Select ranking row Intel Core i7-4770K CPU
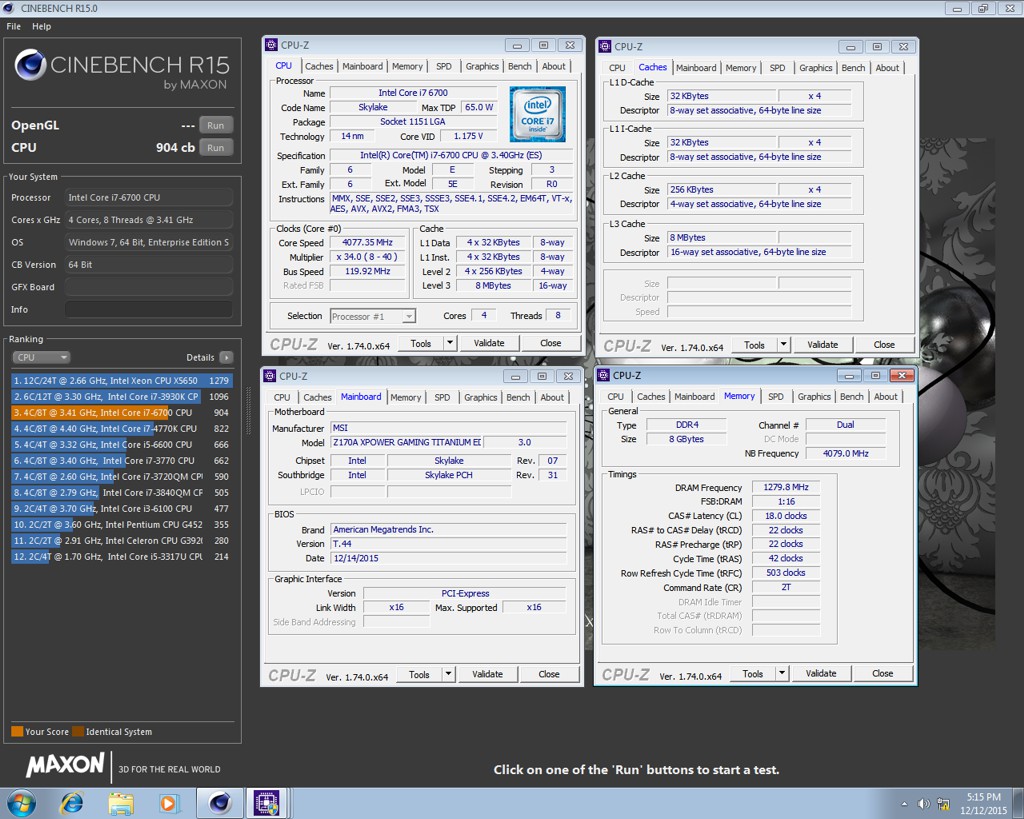The image size is (1024, 819). [121, 428]
